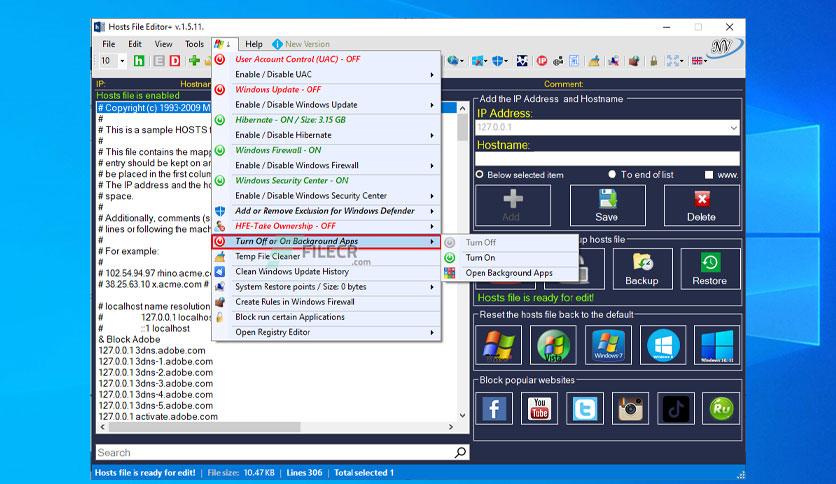Click the Delete button
The image size is (836, 484).
tap(702, 206)
